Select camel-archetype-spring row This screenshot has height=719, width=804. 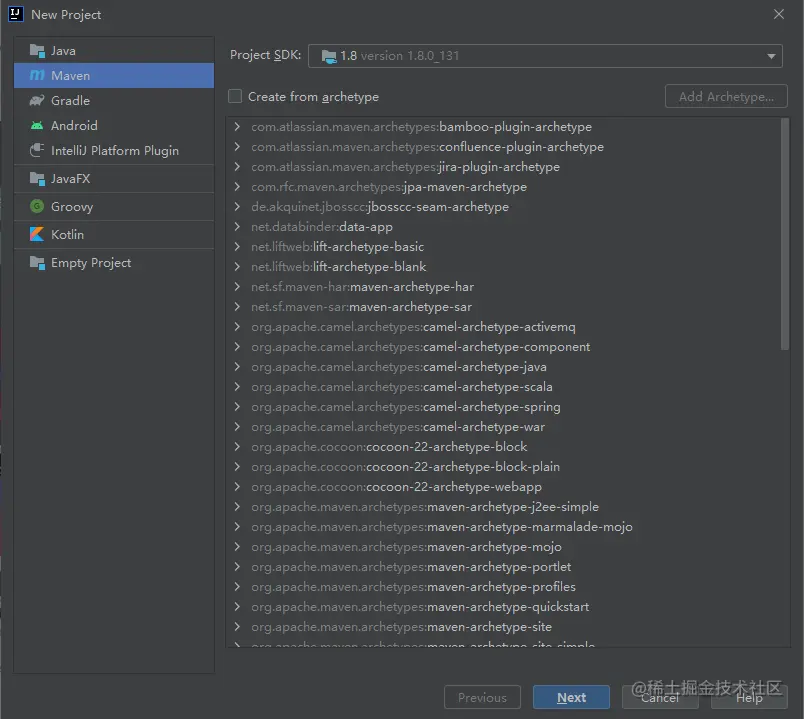point(502,407)
